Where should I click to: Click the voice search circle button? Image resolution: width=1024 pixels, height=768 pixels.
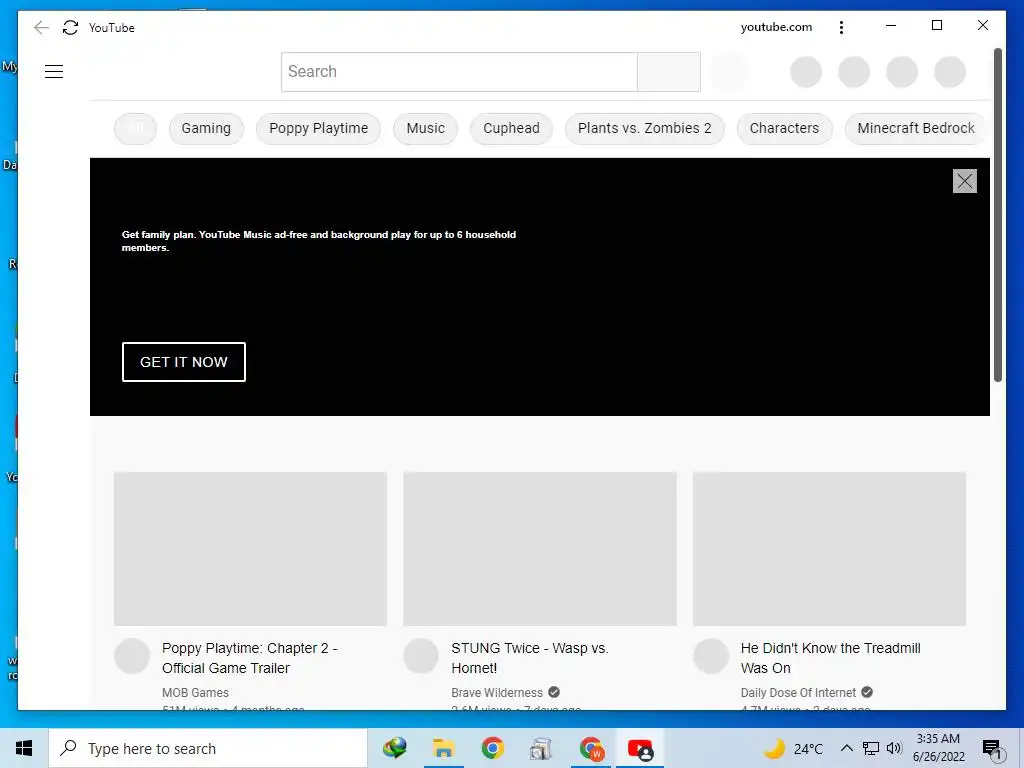click(729, 72)
